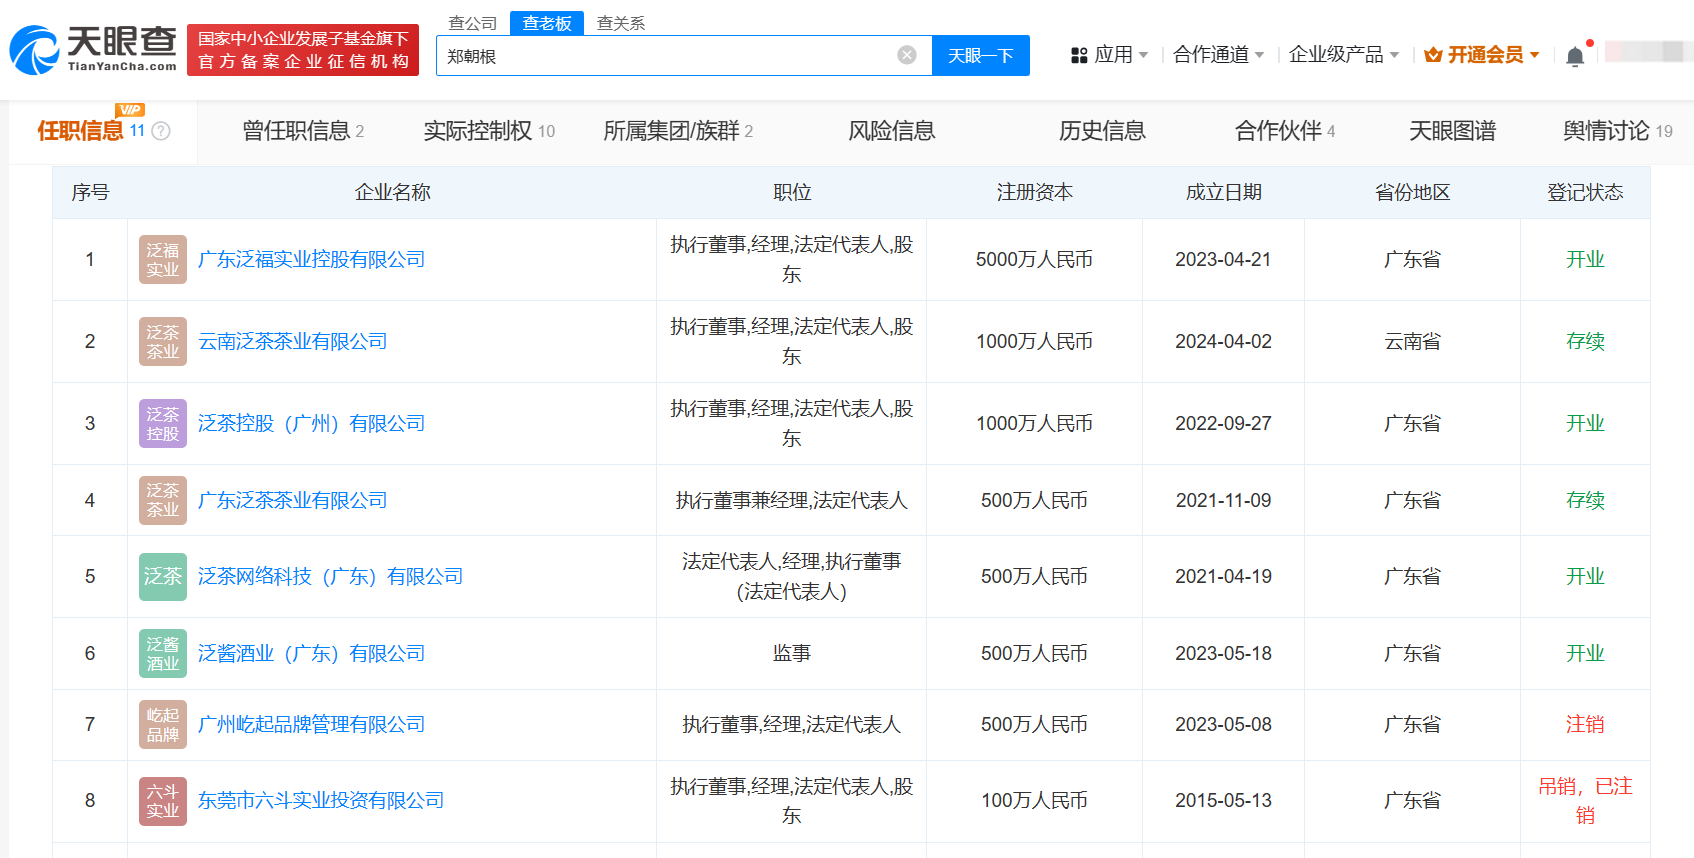1694x858 pixels.
Task: Open the 历史信息 tab
Action: pyautogui.click(x=1102, y=131)
